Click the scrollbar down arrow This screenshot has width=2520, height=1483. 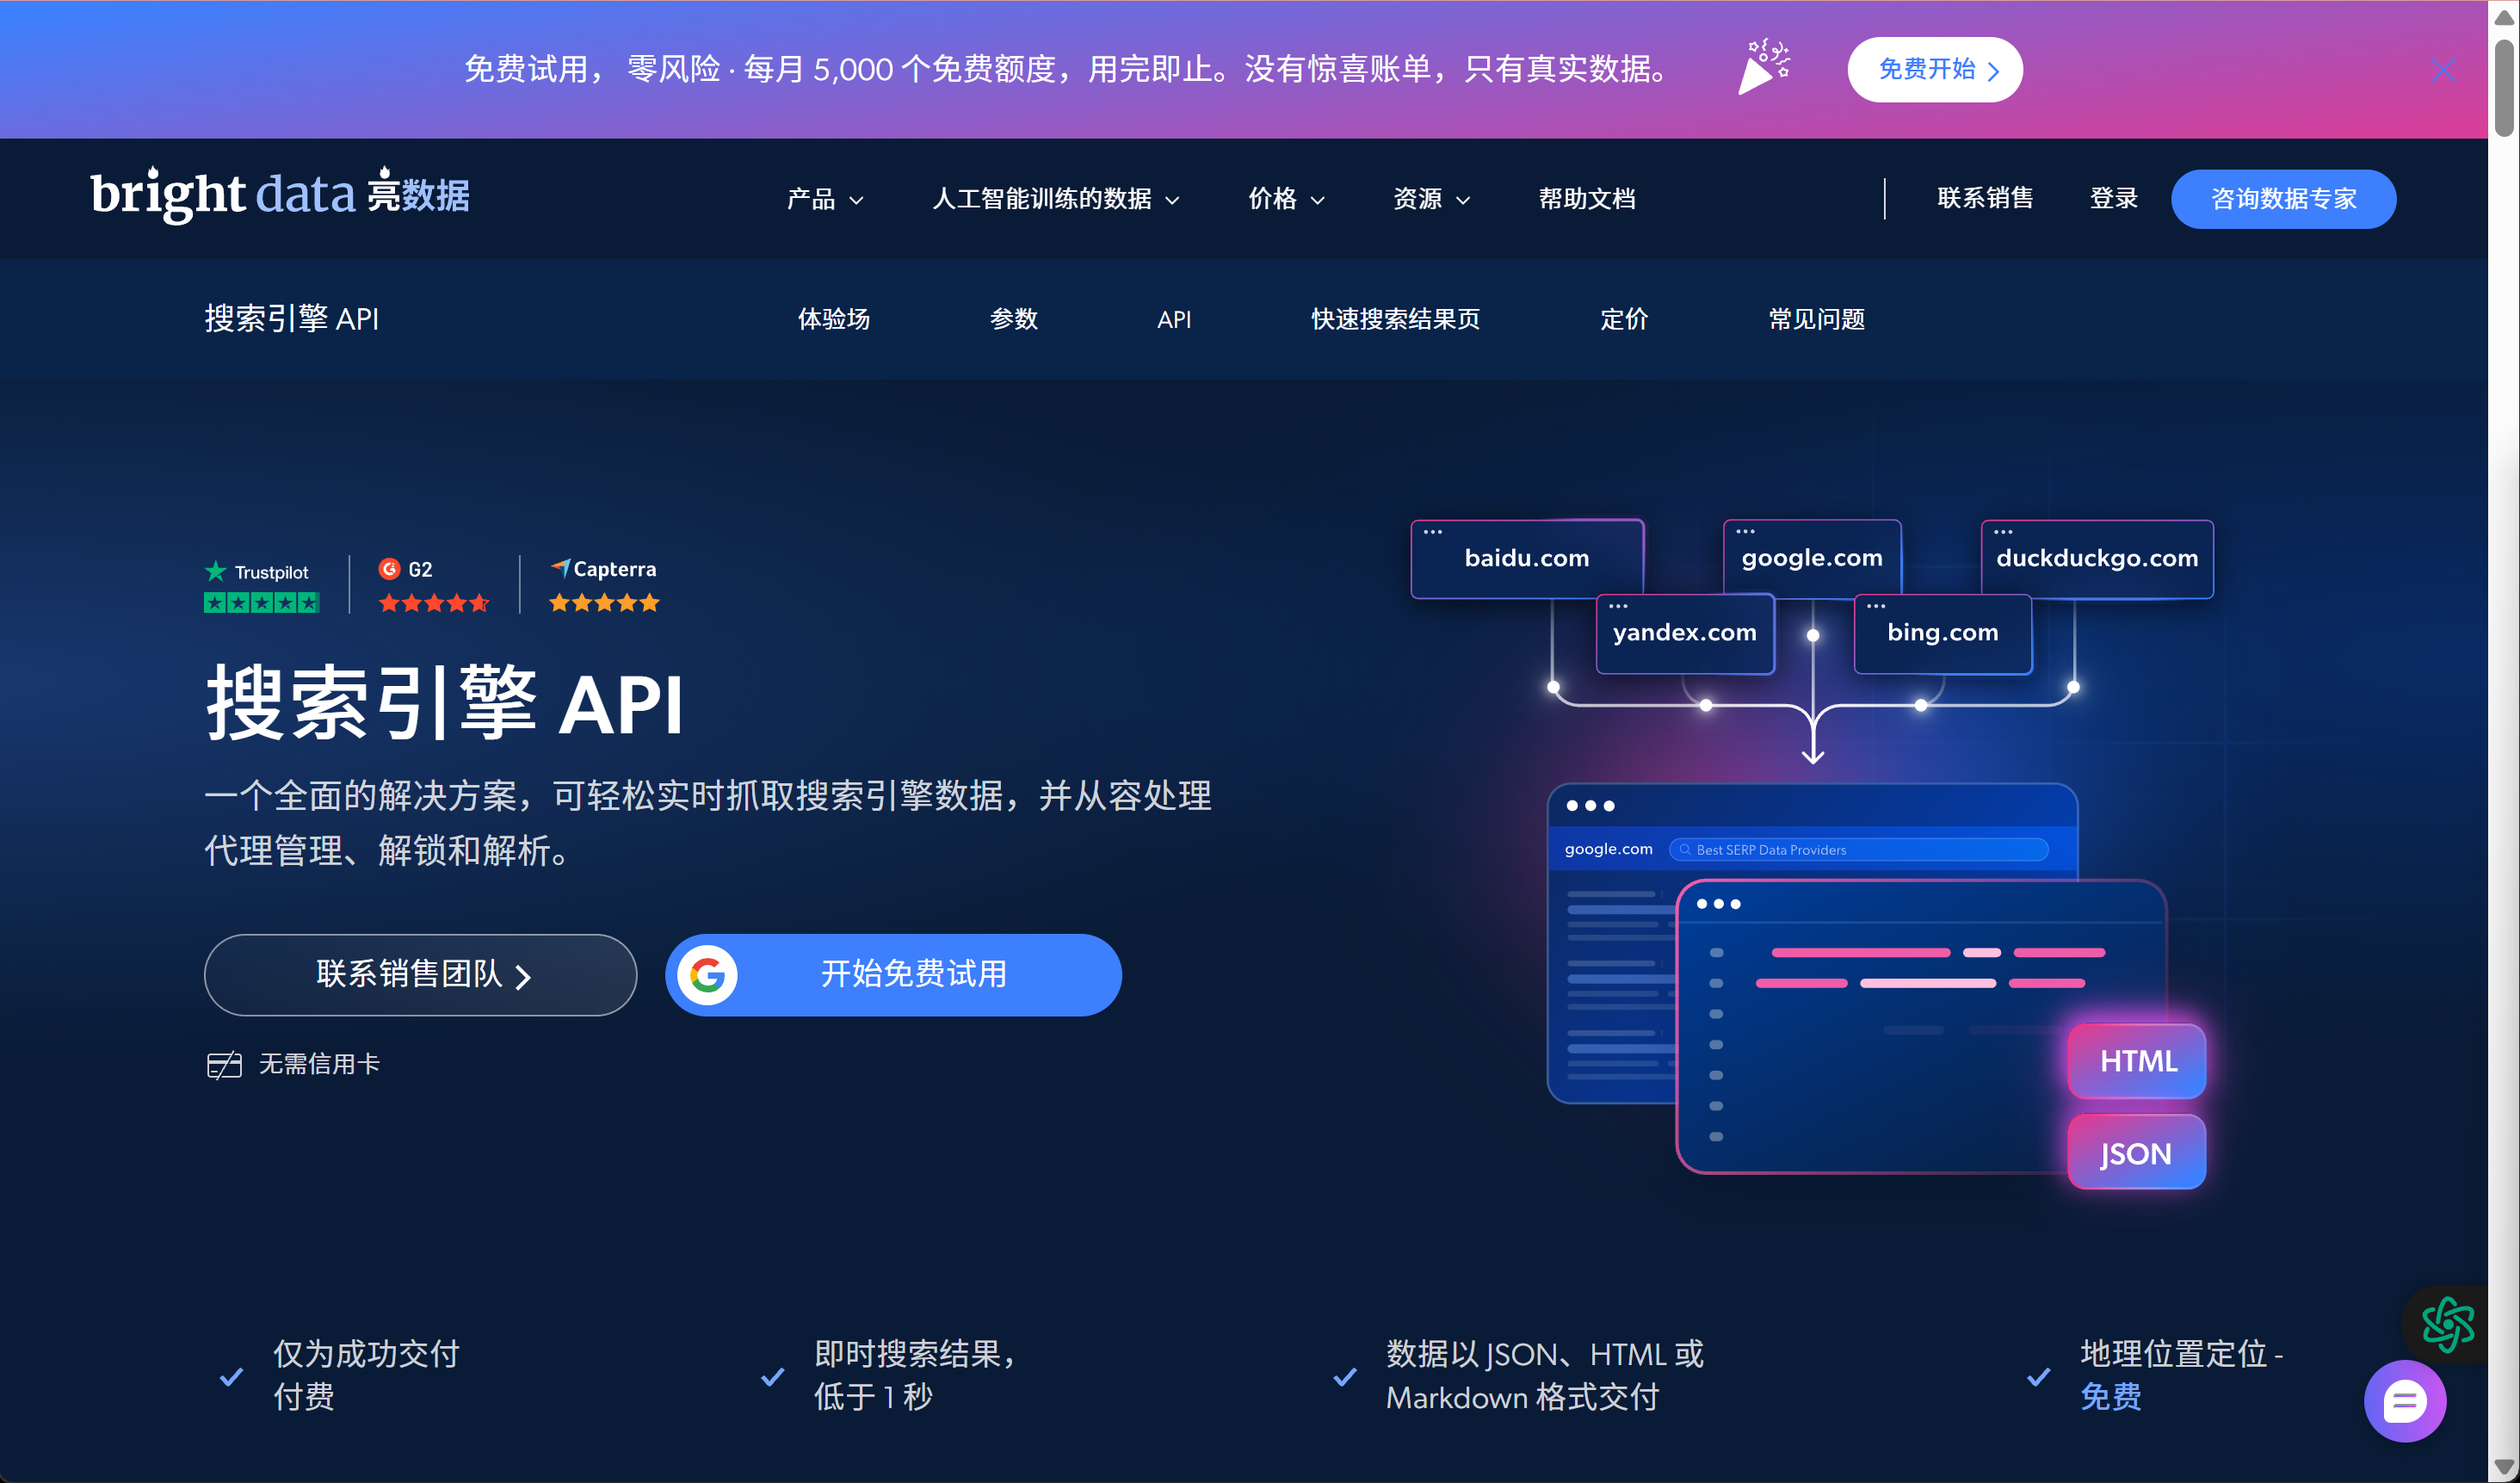click(x=2504, y=1467)
